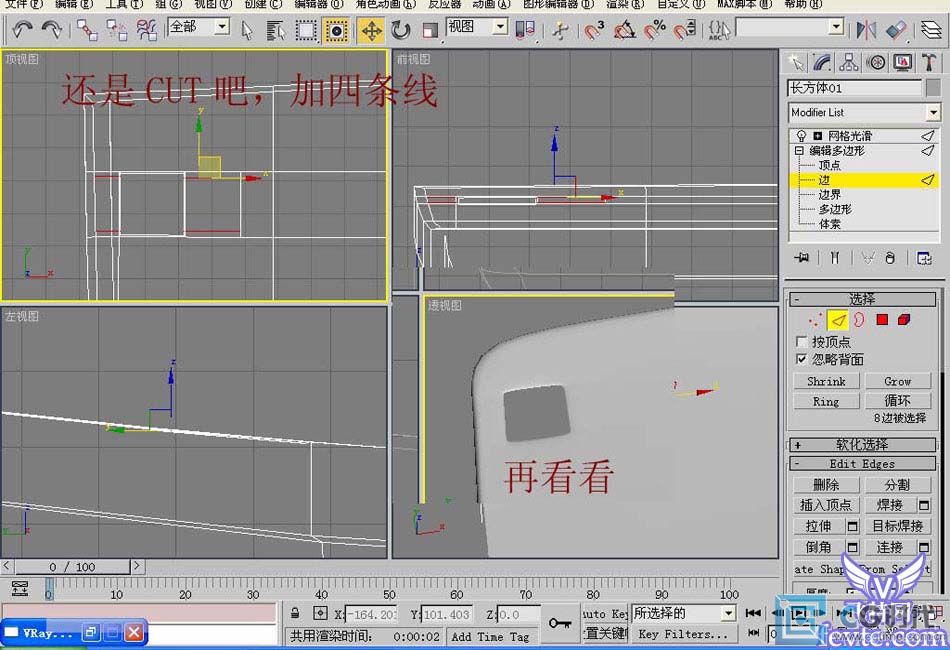This screenshot has height=650, width=950.
Task: Select 多边形 sub-object in modifier stack
Action: point(835,209)
